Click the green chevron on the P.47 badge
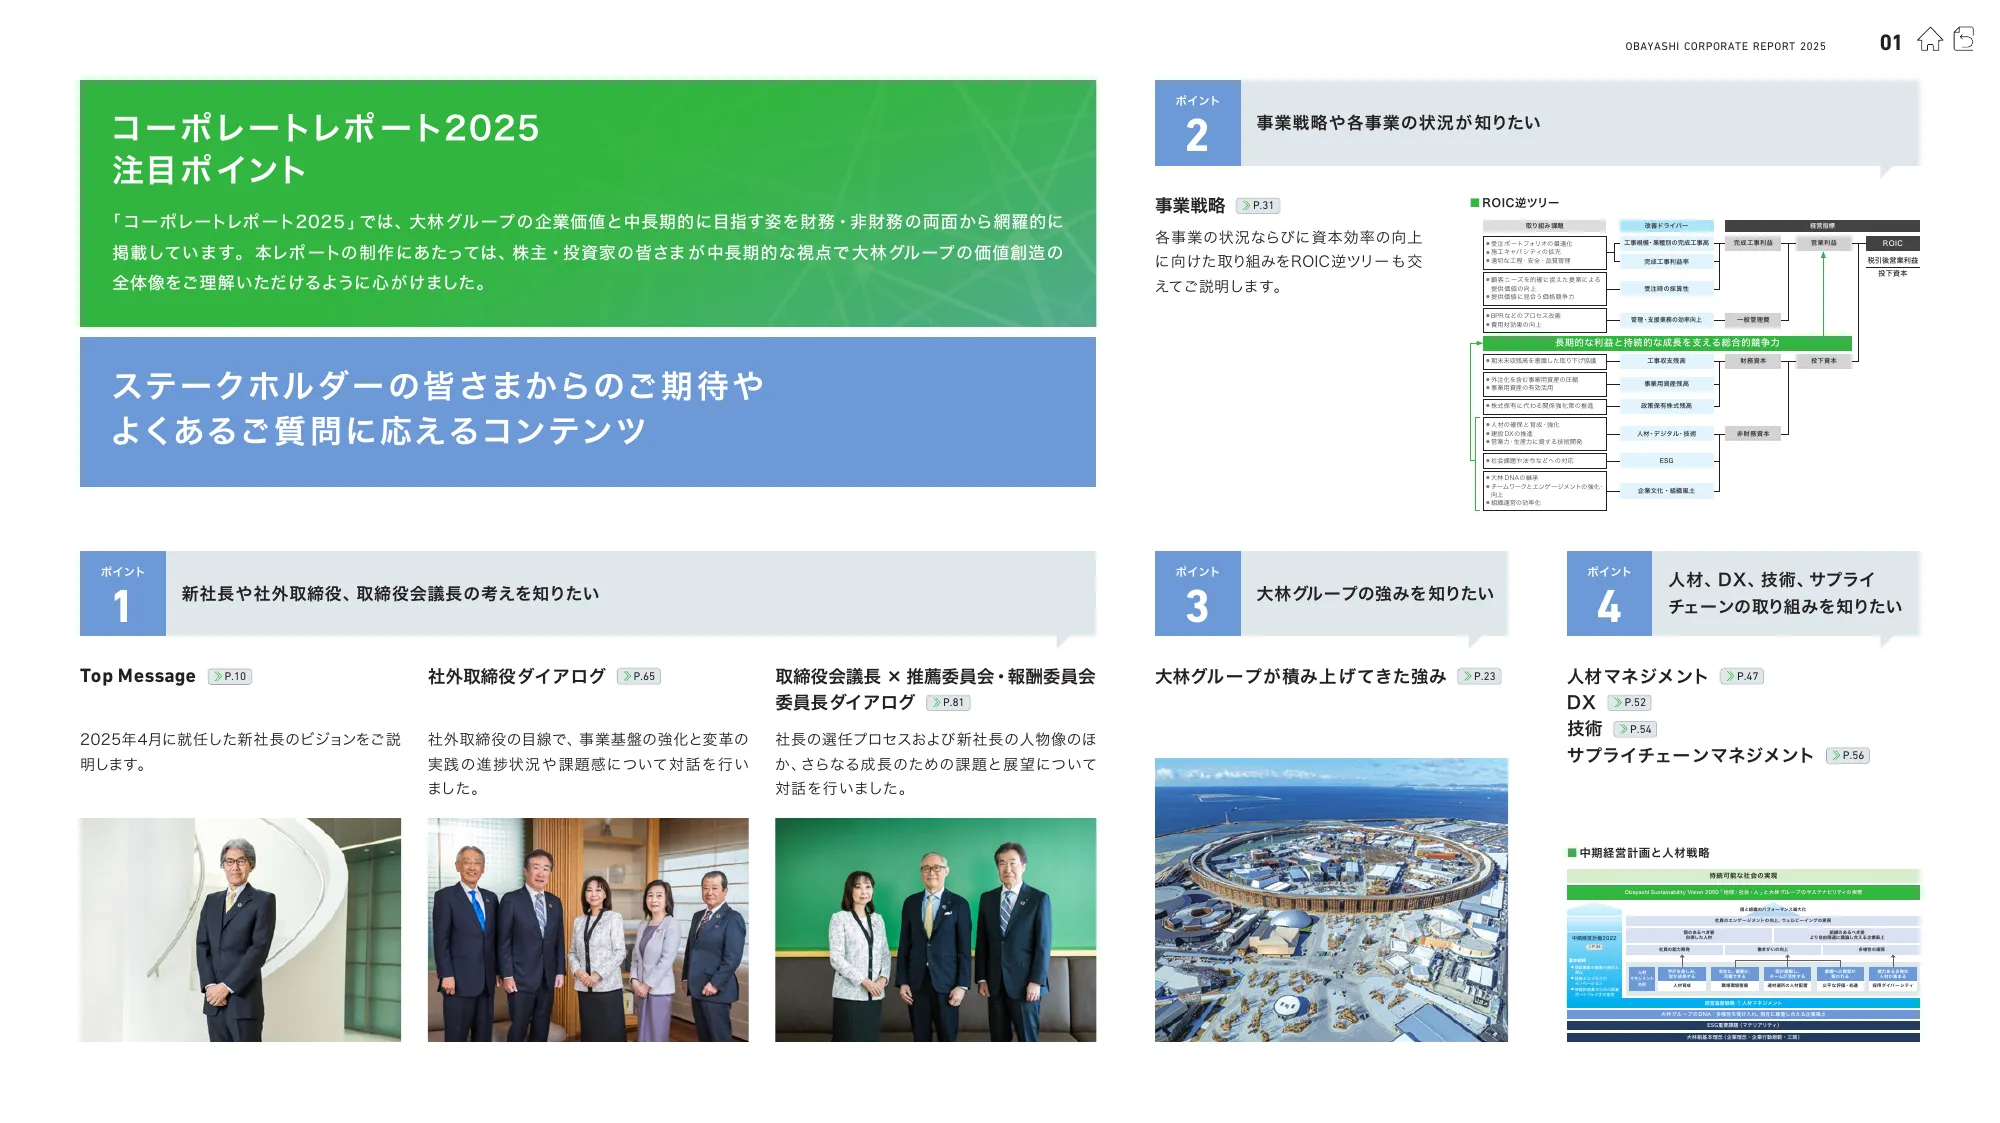Viewport: 2000px width, 1123px height. click(1729, 676)
